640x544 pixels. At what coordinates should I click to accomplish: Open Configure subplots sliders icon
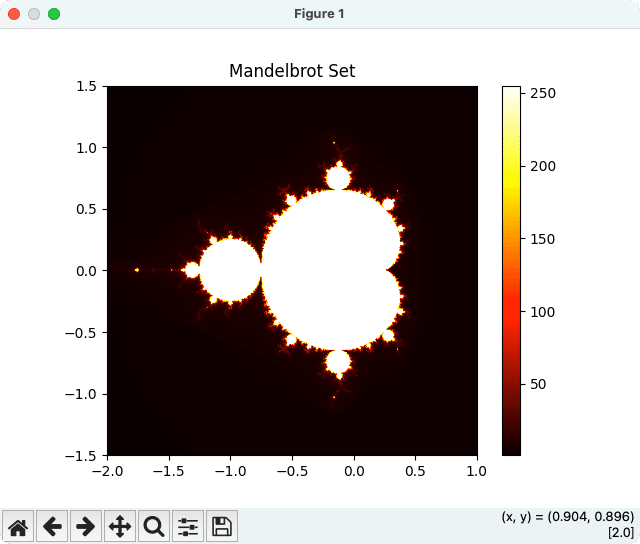tap(188, 526)
